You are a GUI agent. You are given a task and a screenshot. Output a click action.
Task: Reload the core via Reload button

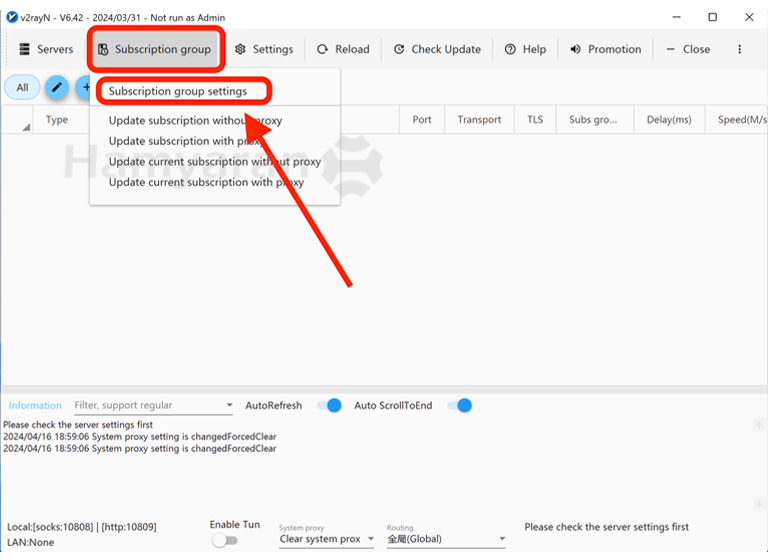tap(343, 49)
